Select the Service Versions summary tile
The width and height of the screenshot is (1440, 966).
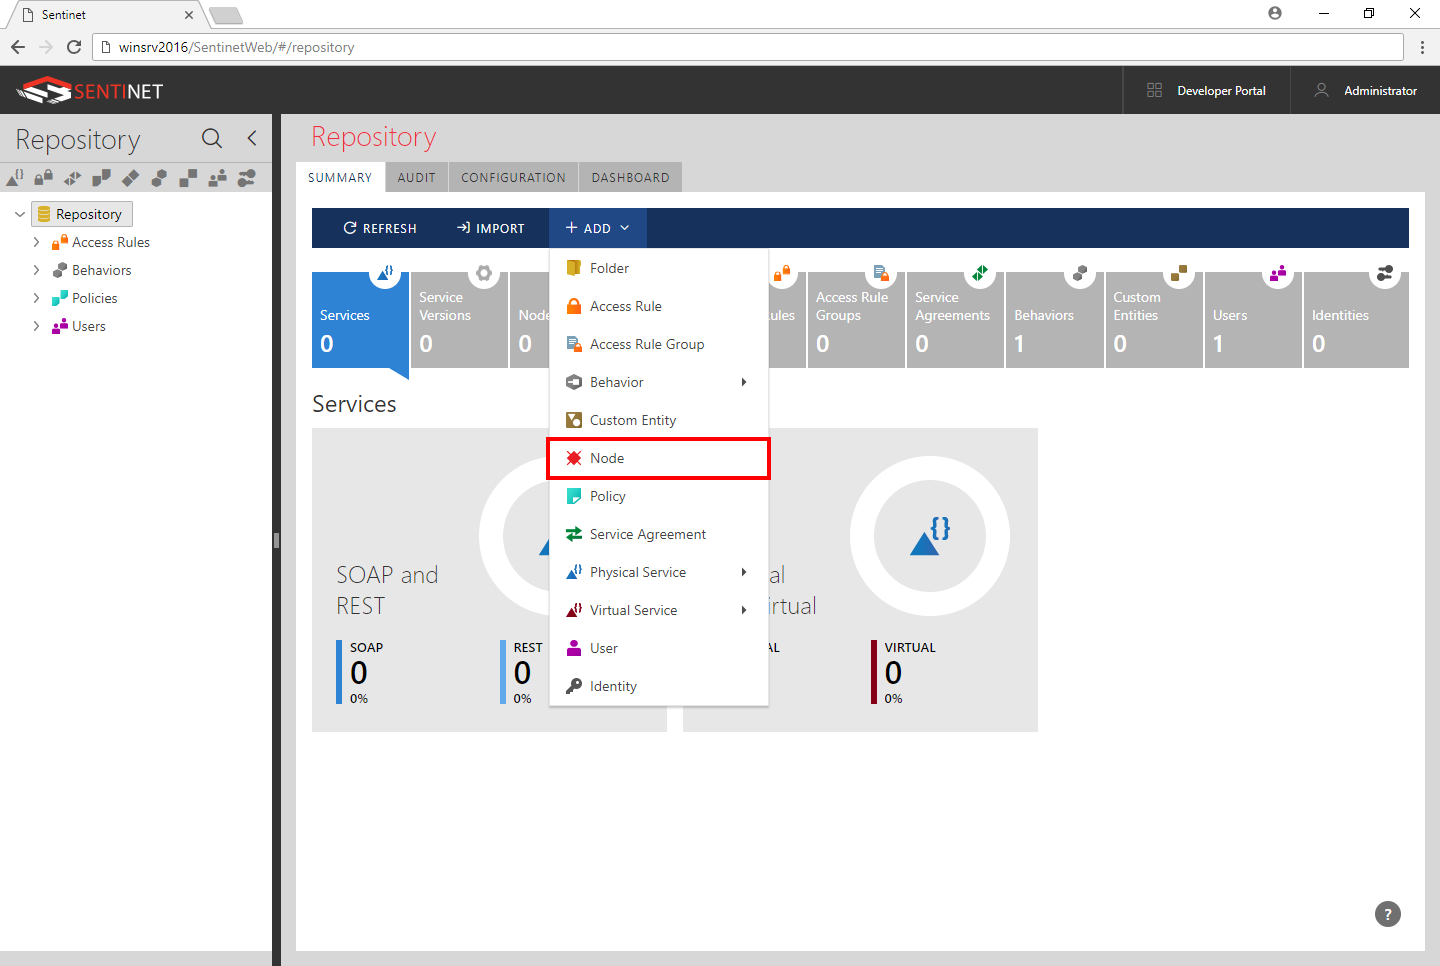pos(459,320)
